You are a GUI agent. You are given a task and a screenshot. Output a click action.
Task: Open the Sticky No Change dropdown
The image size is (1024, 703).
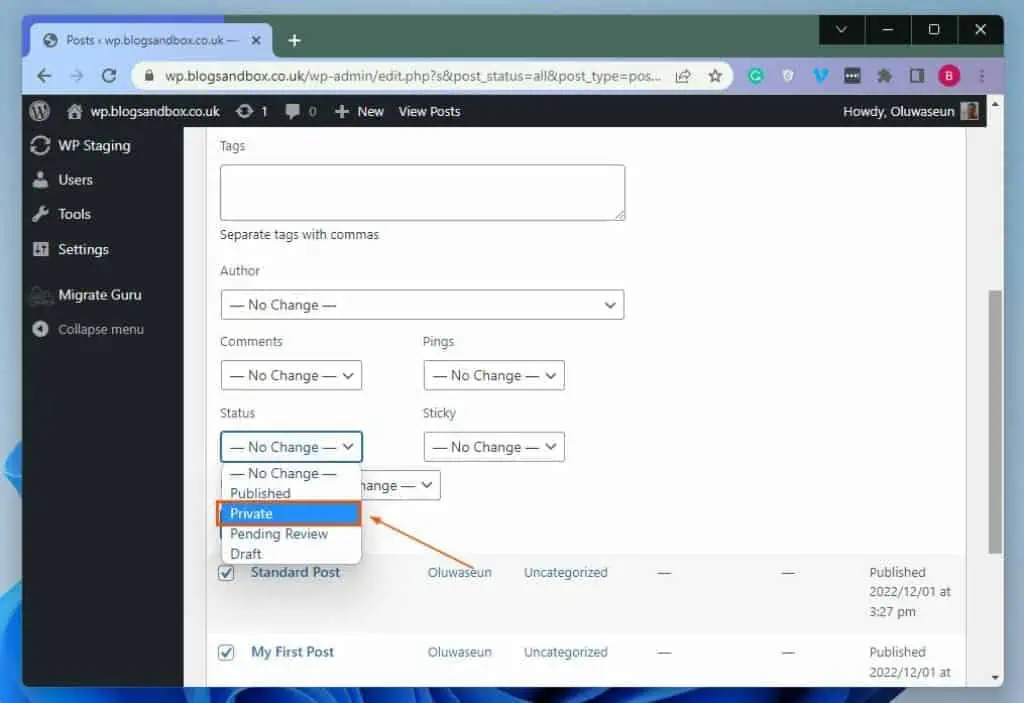[494, 447]
